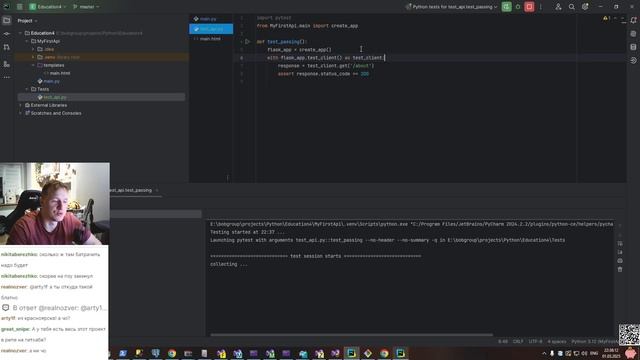The height and width of the screenshot is (360, 640).
Task: Click the Debug bug icon
Action: tap(518, 7)
